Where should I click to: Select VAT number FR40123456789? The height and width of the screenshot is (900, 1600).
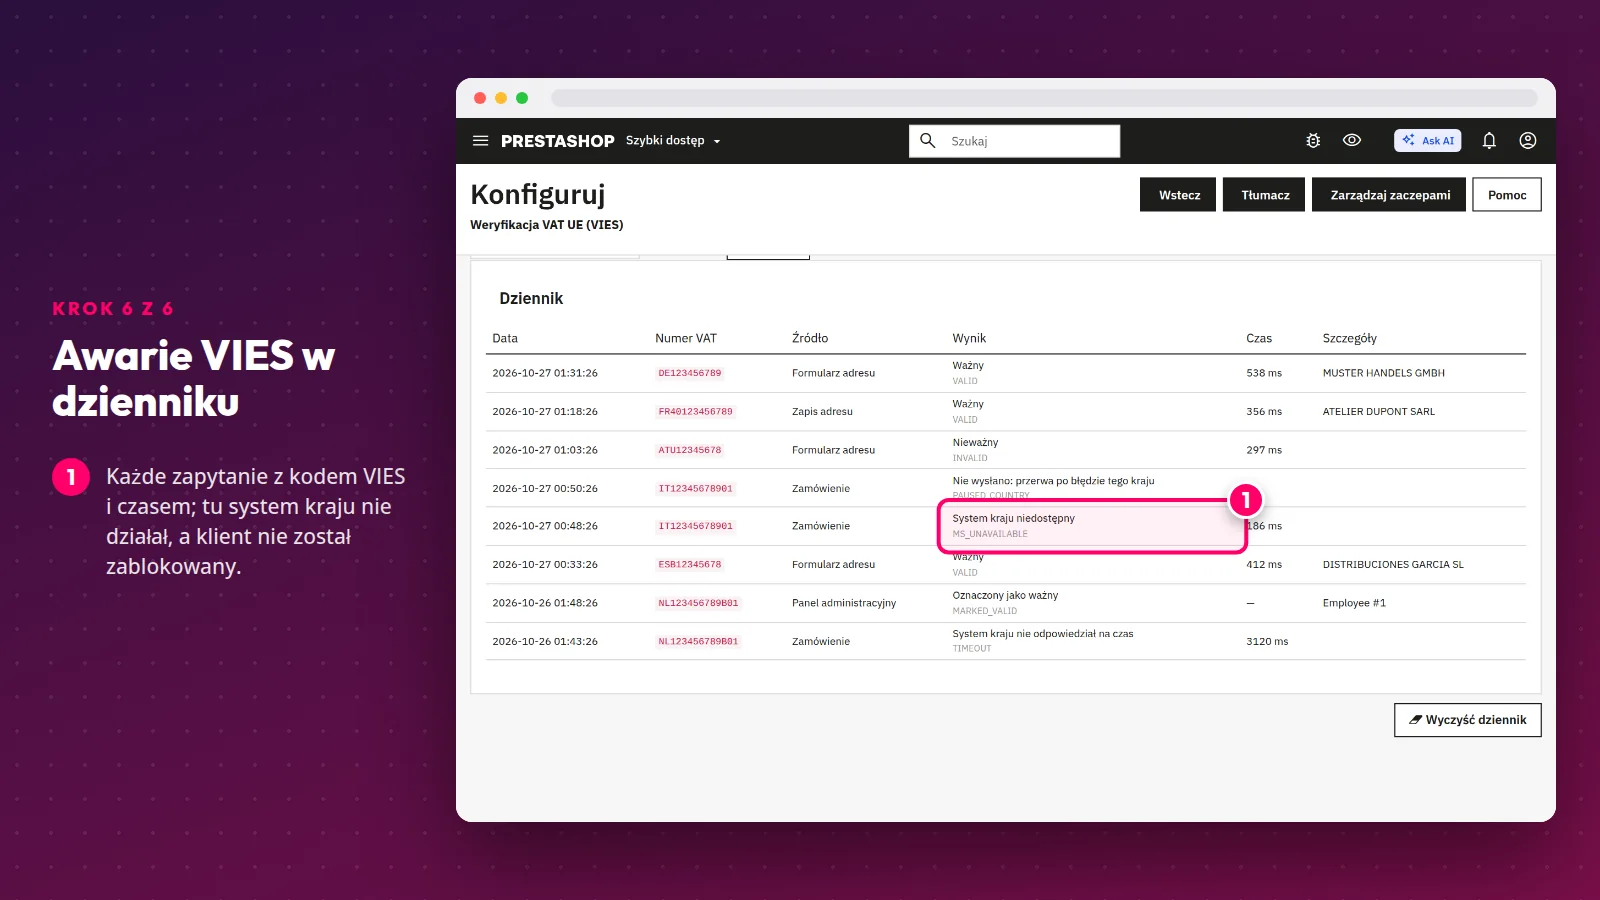696,412
